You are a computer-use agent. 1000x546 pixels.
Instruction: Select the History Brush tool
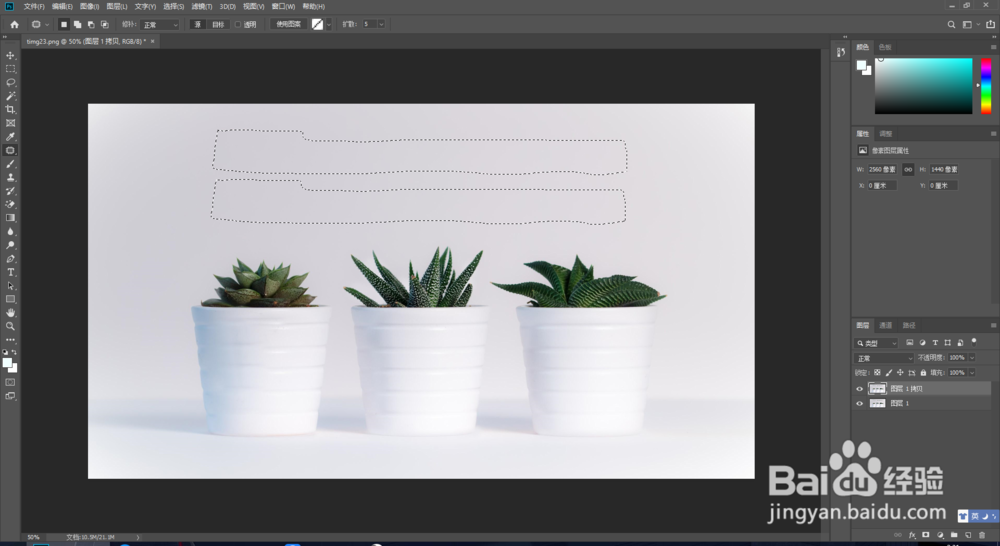[10, 191]
